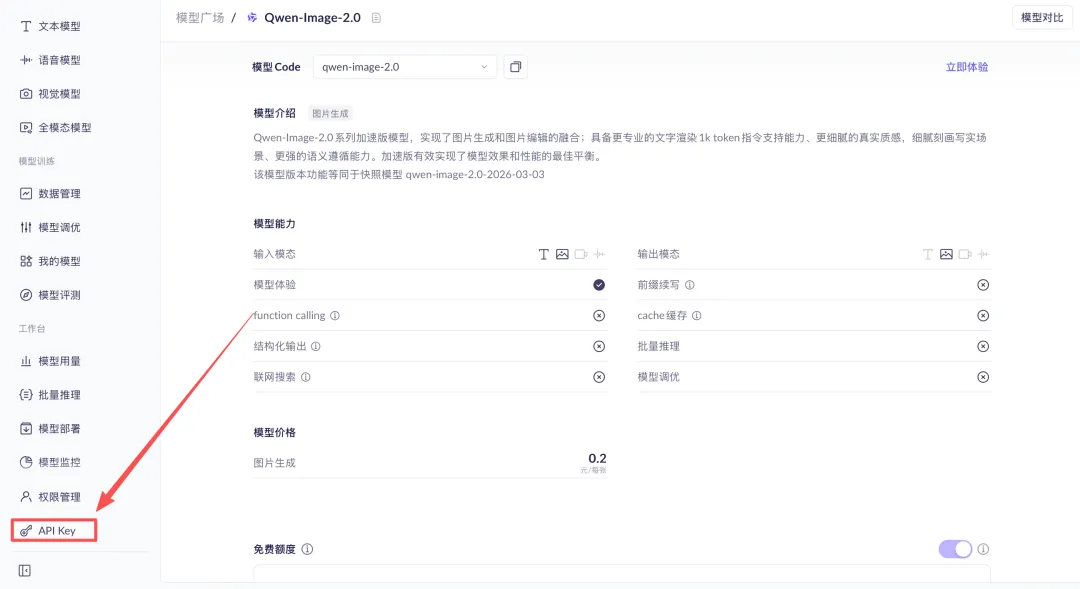This screenshot has height=589, width=1080.
Task: Click the 0.2 price value for 图片生成
Action: click(597, 458)
